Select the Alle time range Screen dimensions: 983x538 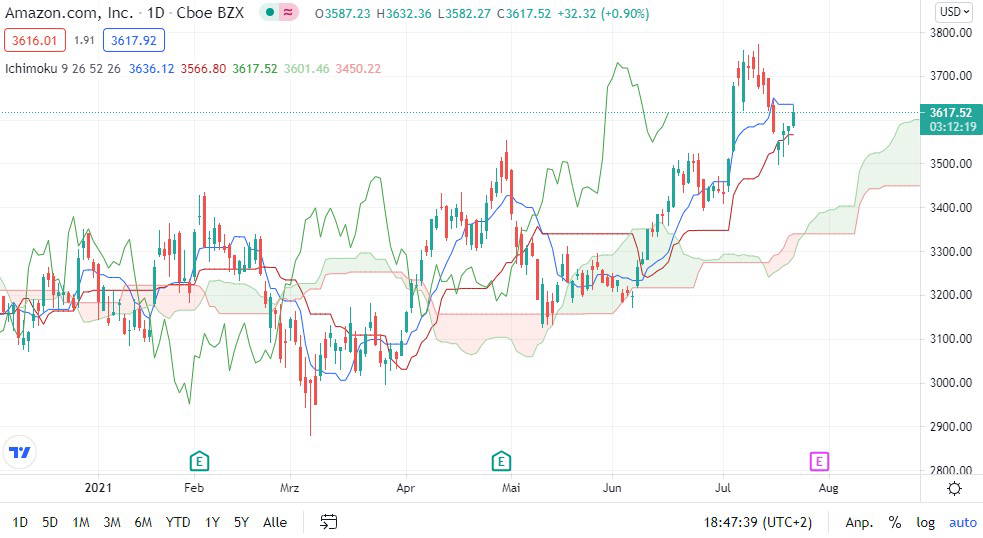click(x=275, y=522)
